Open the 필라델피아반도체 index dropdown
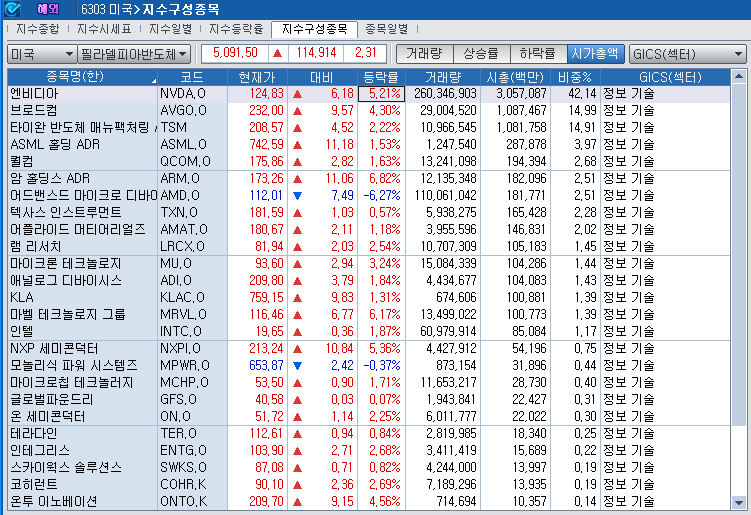Viewport: 751px width, 515px height. tap(134, 54)
